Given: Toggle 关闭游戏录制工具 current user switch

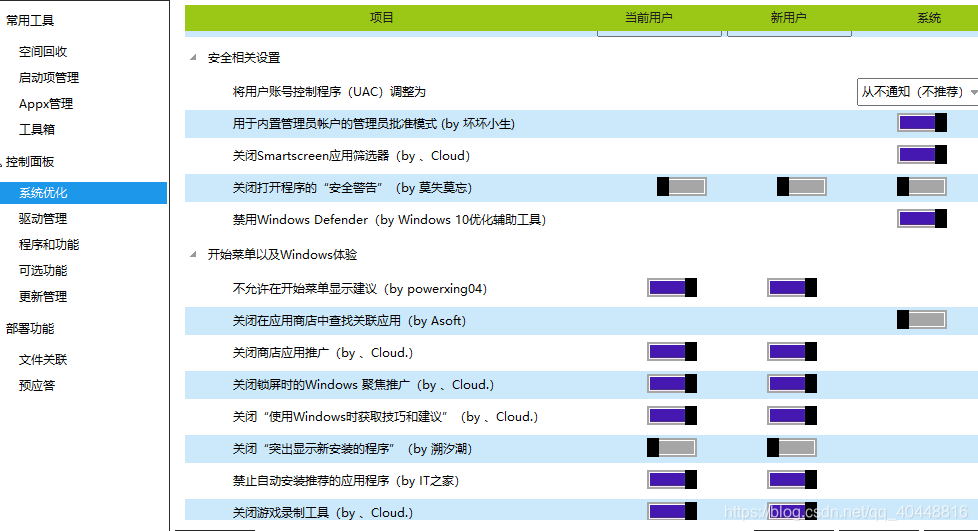Looking at the screenshot, I should (672, 512).
